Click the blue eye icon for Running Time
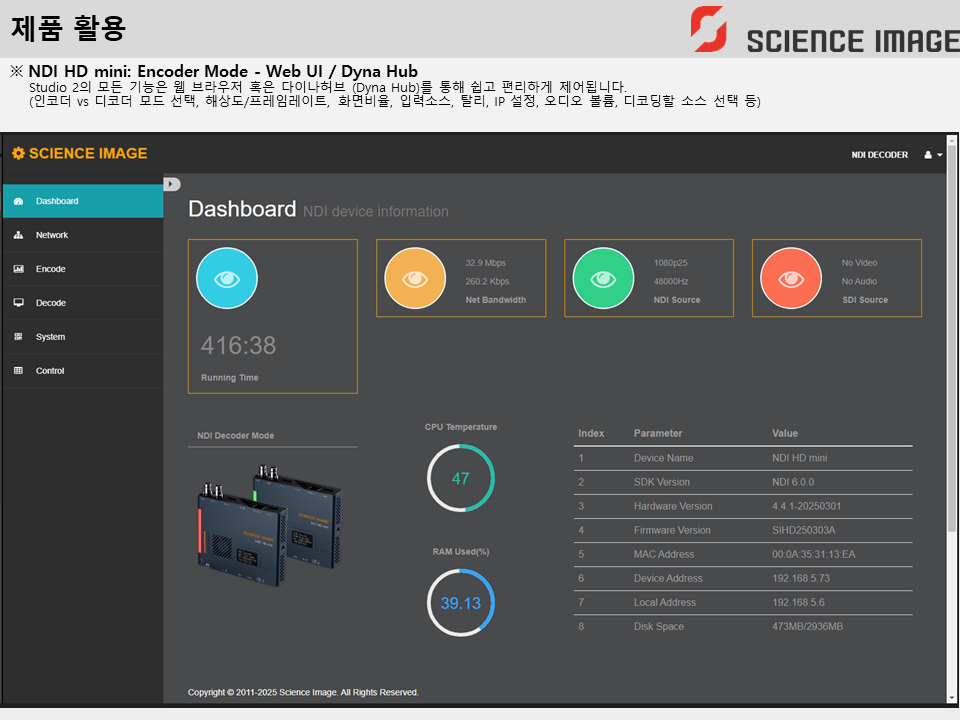960x720 pixels. tap(227, 279)
